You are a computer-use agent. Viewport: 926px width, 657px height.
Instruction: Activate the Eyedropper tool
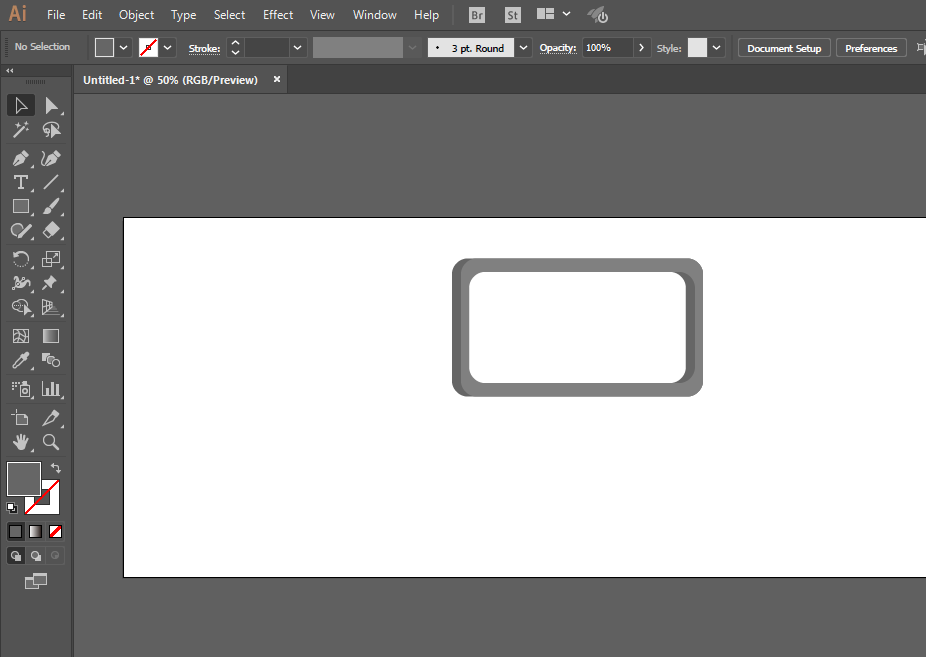point(21,360)
